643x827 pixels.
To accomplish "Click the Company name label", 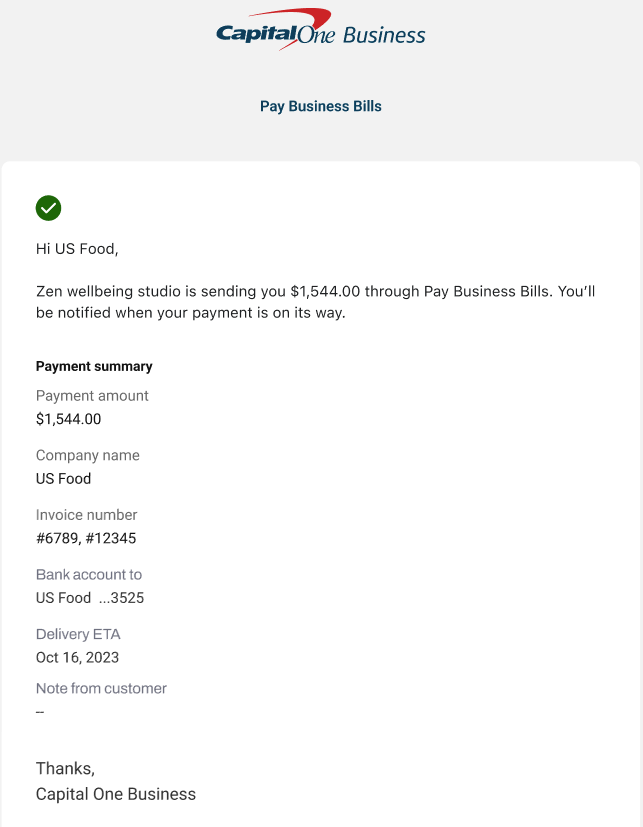I will (x=88, y=455).
